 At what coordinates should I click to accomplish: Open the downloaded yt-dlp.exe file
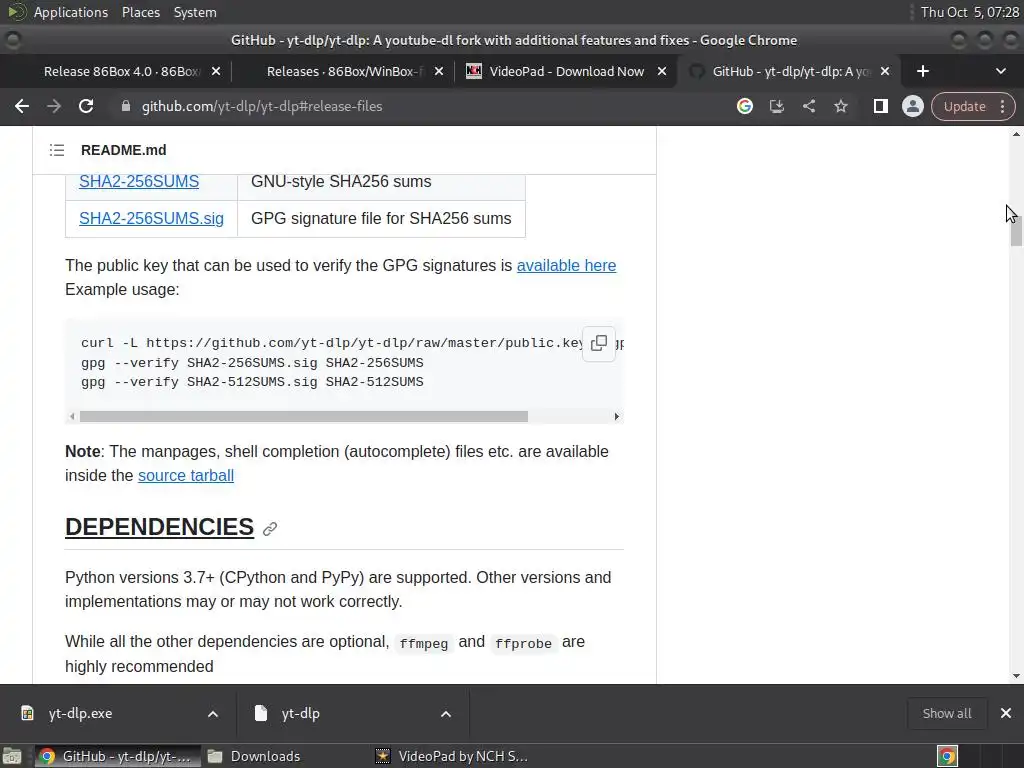click(x=80, y=713)
